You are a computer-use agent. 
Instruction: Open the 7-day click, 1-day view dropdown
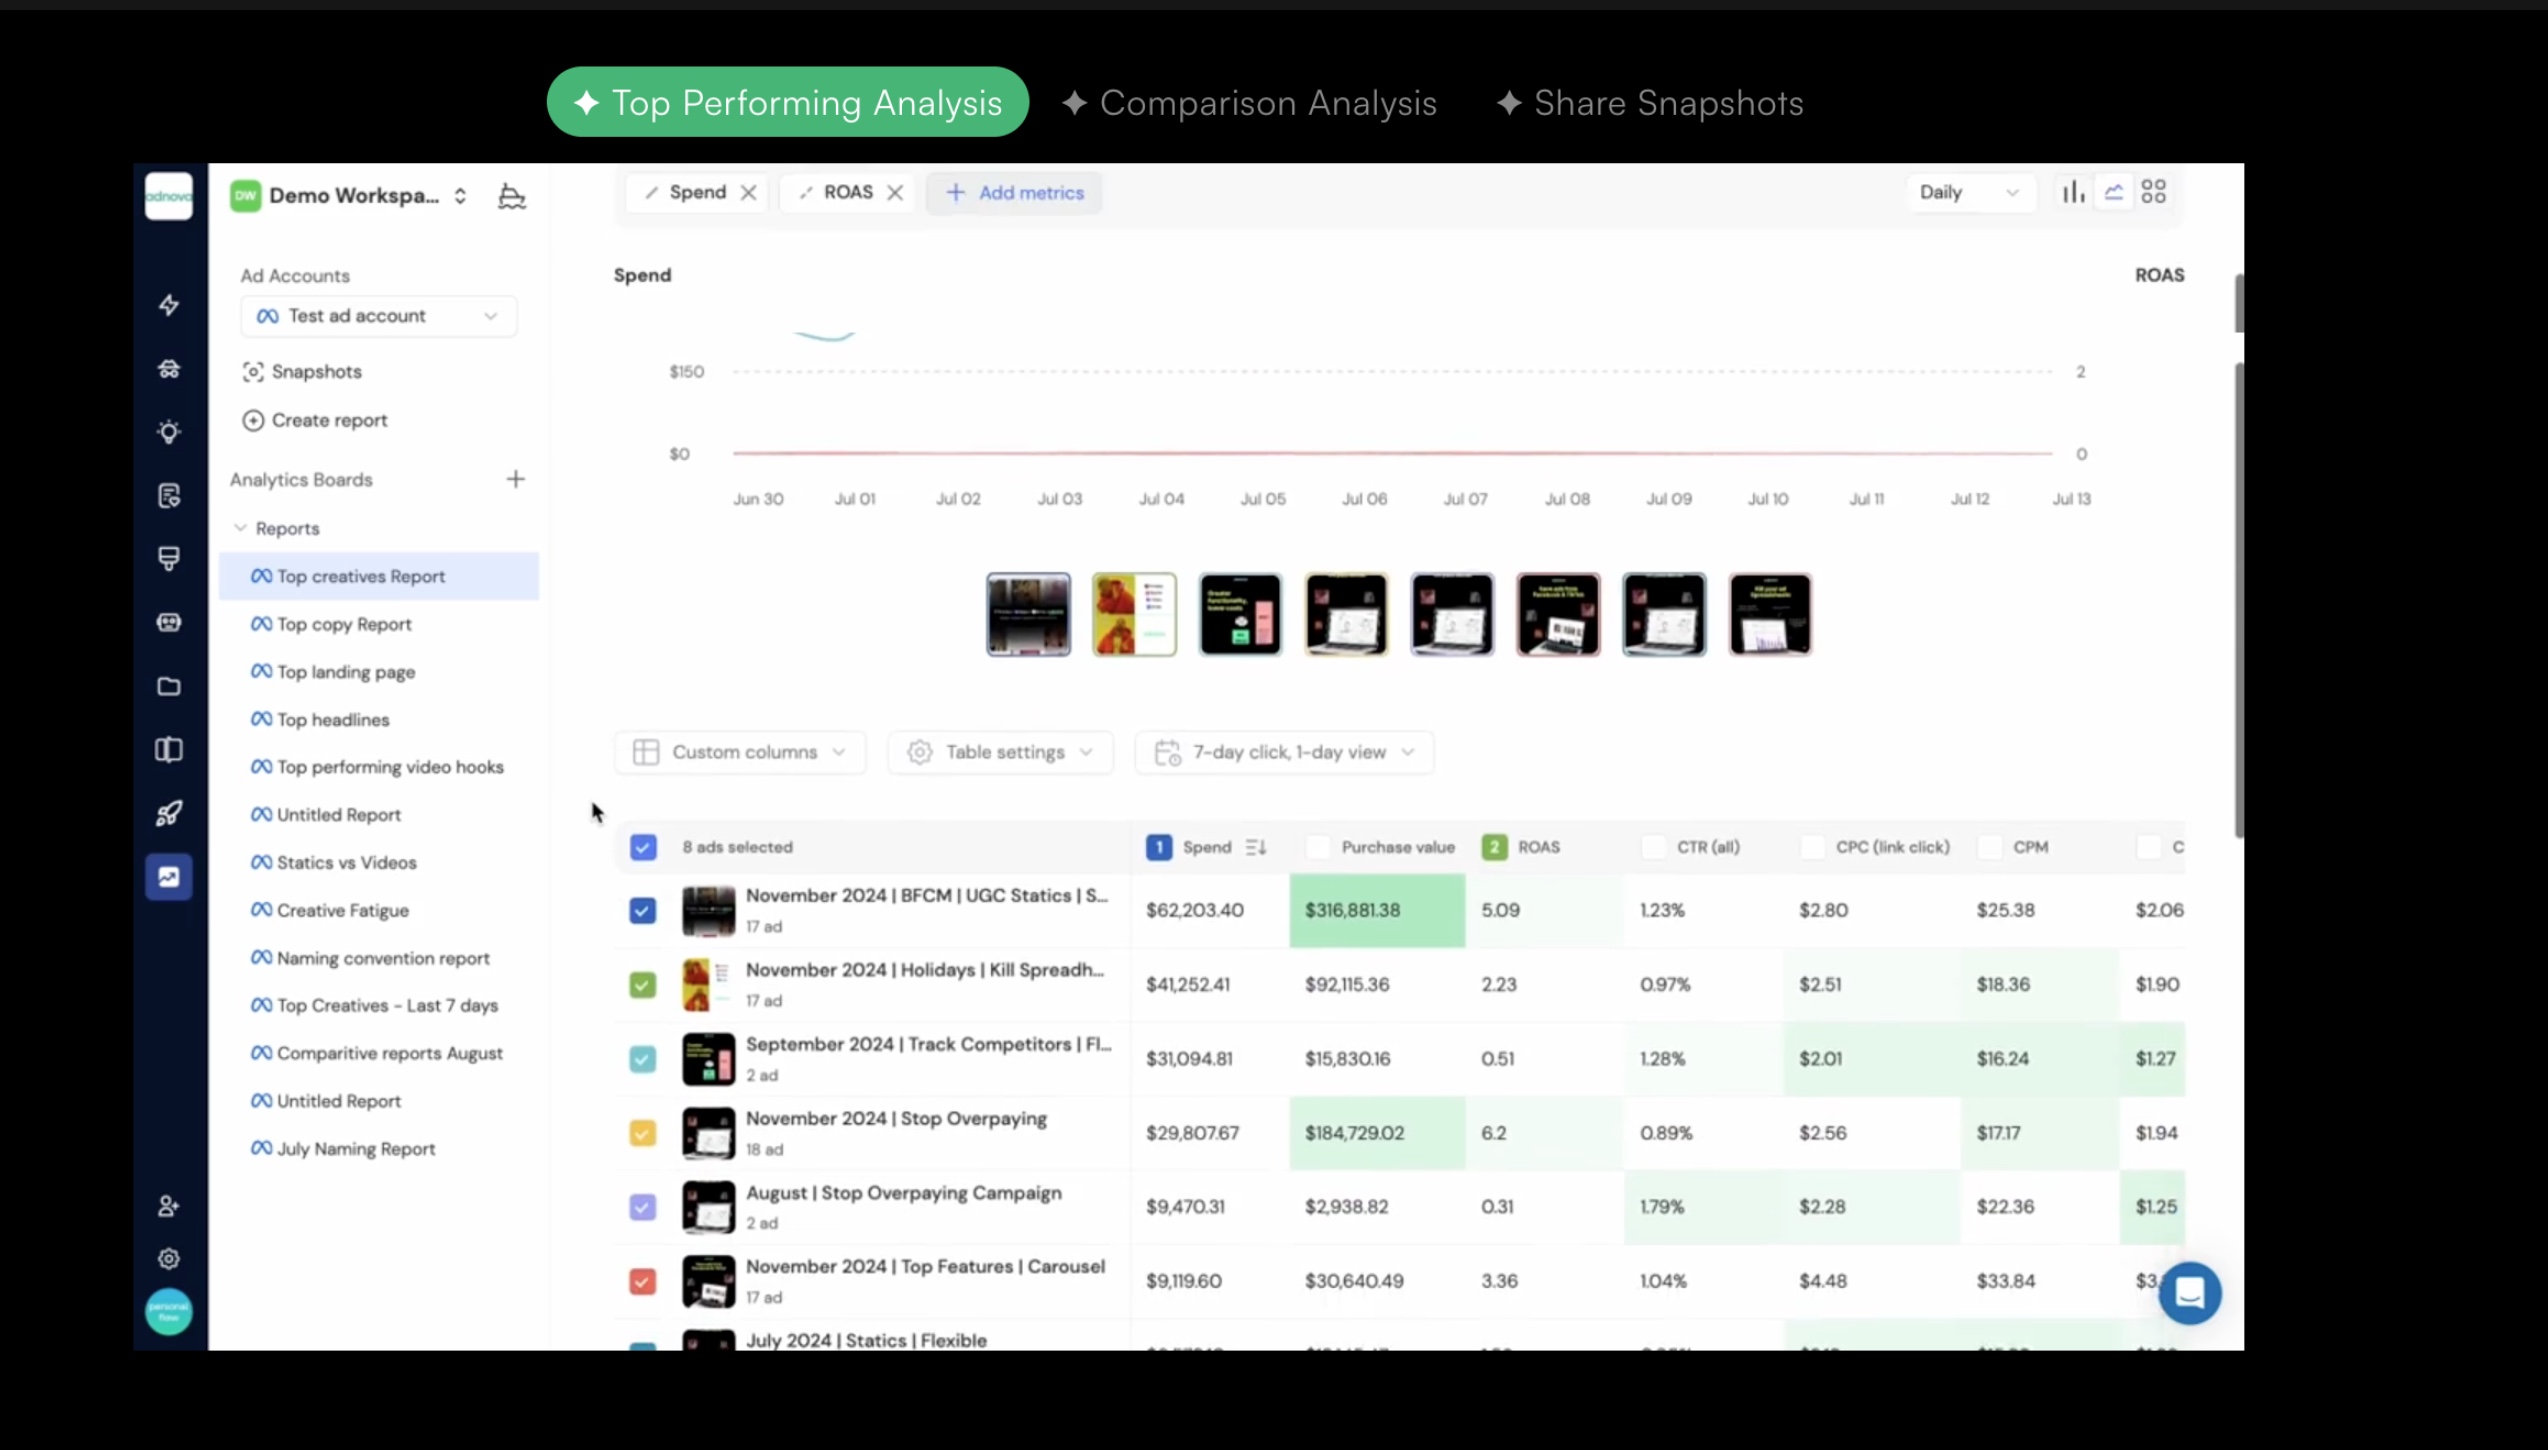(1283, 752)
